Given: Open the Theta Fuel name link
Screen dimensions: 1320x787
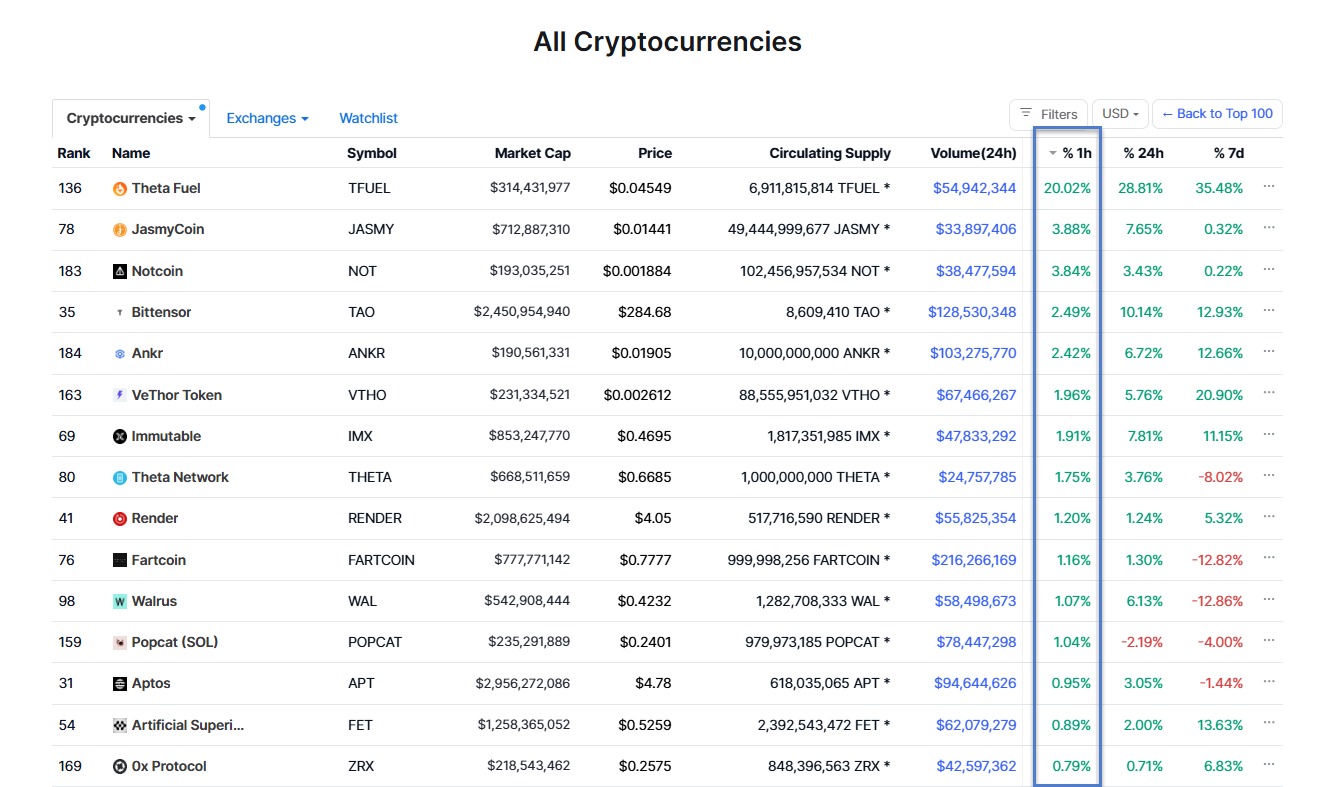Looking at the screenshot, I should click(x=166, y=188).
